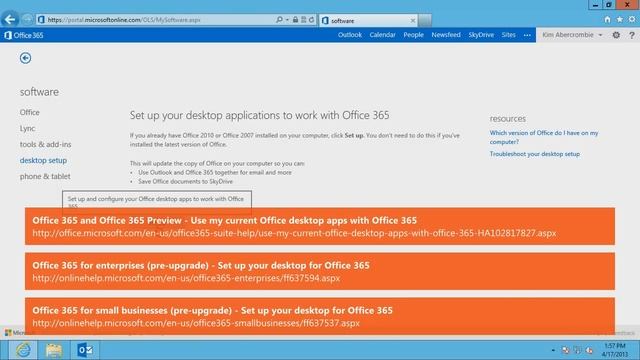Close the software browser tab
The width and height of the screenshot is (640, 360).
click(413, 20)
